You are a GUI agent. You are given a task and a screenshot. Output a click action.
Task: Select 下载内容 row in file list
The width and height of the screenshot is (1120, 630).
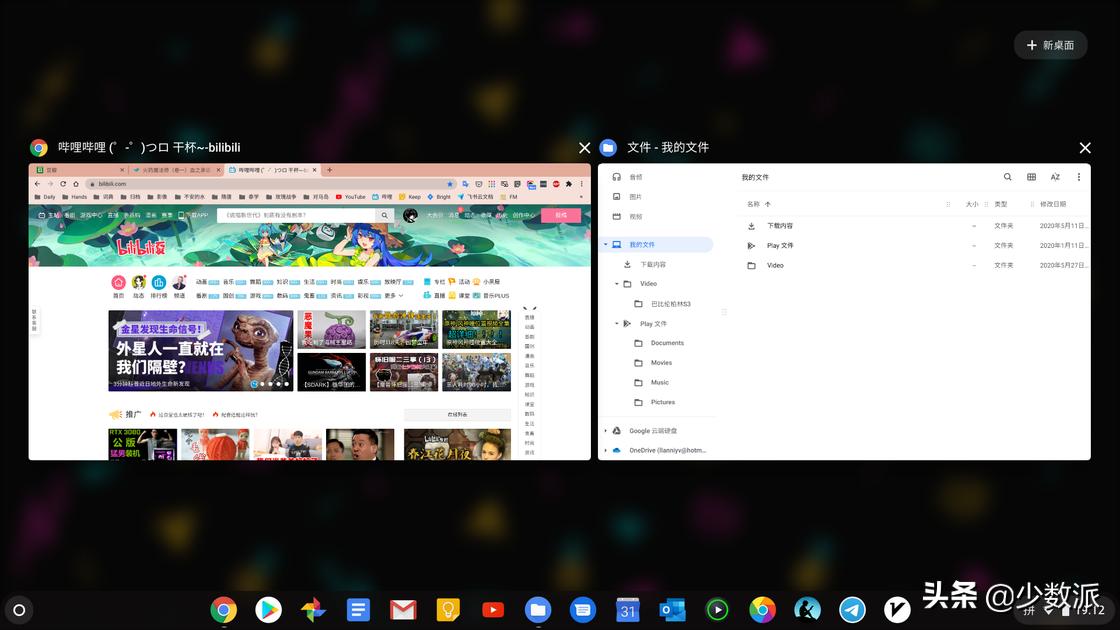[914, 226]
